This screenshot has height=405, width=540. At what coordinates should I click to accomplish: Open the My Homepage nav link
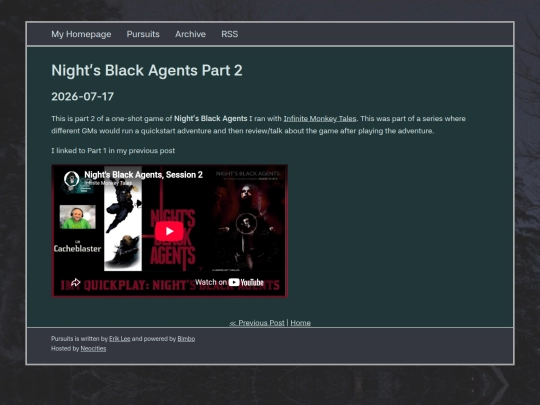(81, 34)
